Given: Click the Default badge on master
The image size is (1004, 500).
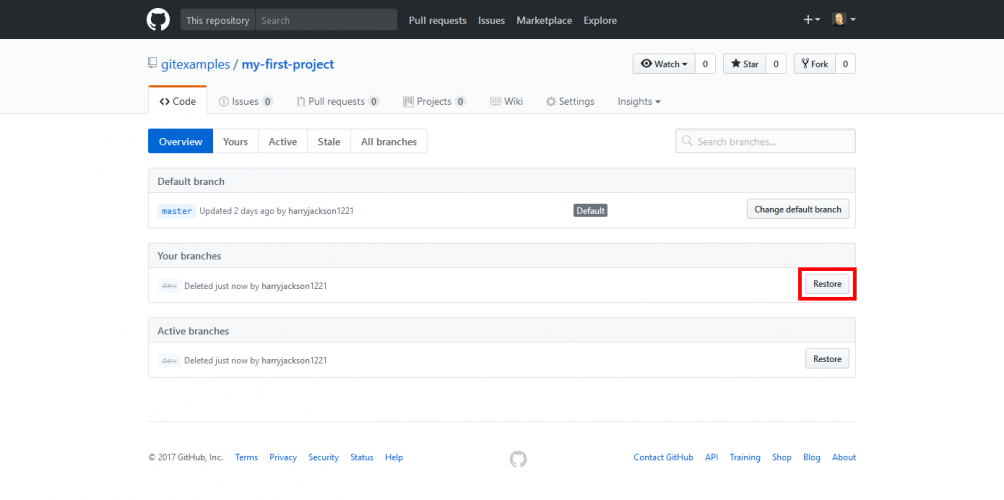Looking at the screenshot, I should [x=590, y=211].
